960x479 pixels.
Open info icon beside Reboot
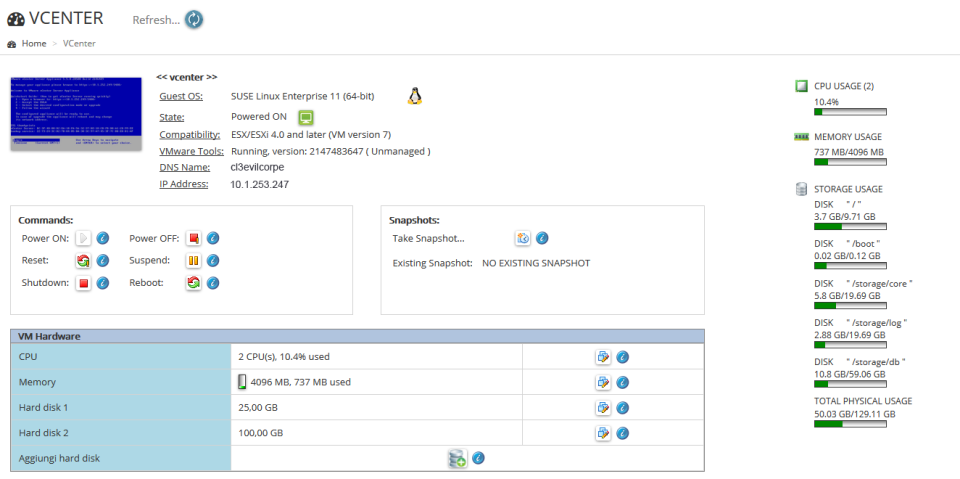pyautogui.click(x=213, y=283)
